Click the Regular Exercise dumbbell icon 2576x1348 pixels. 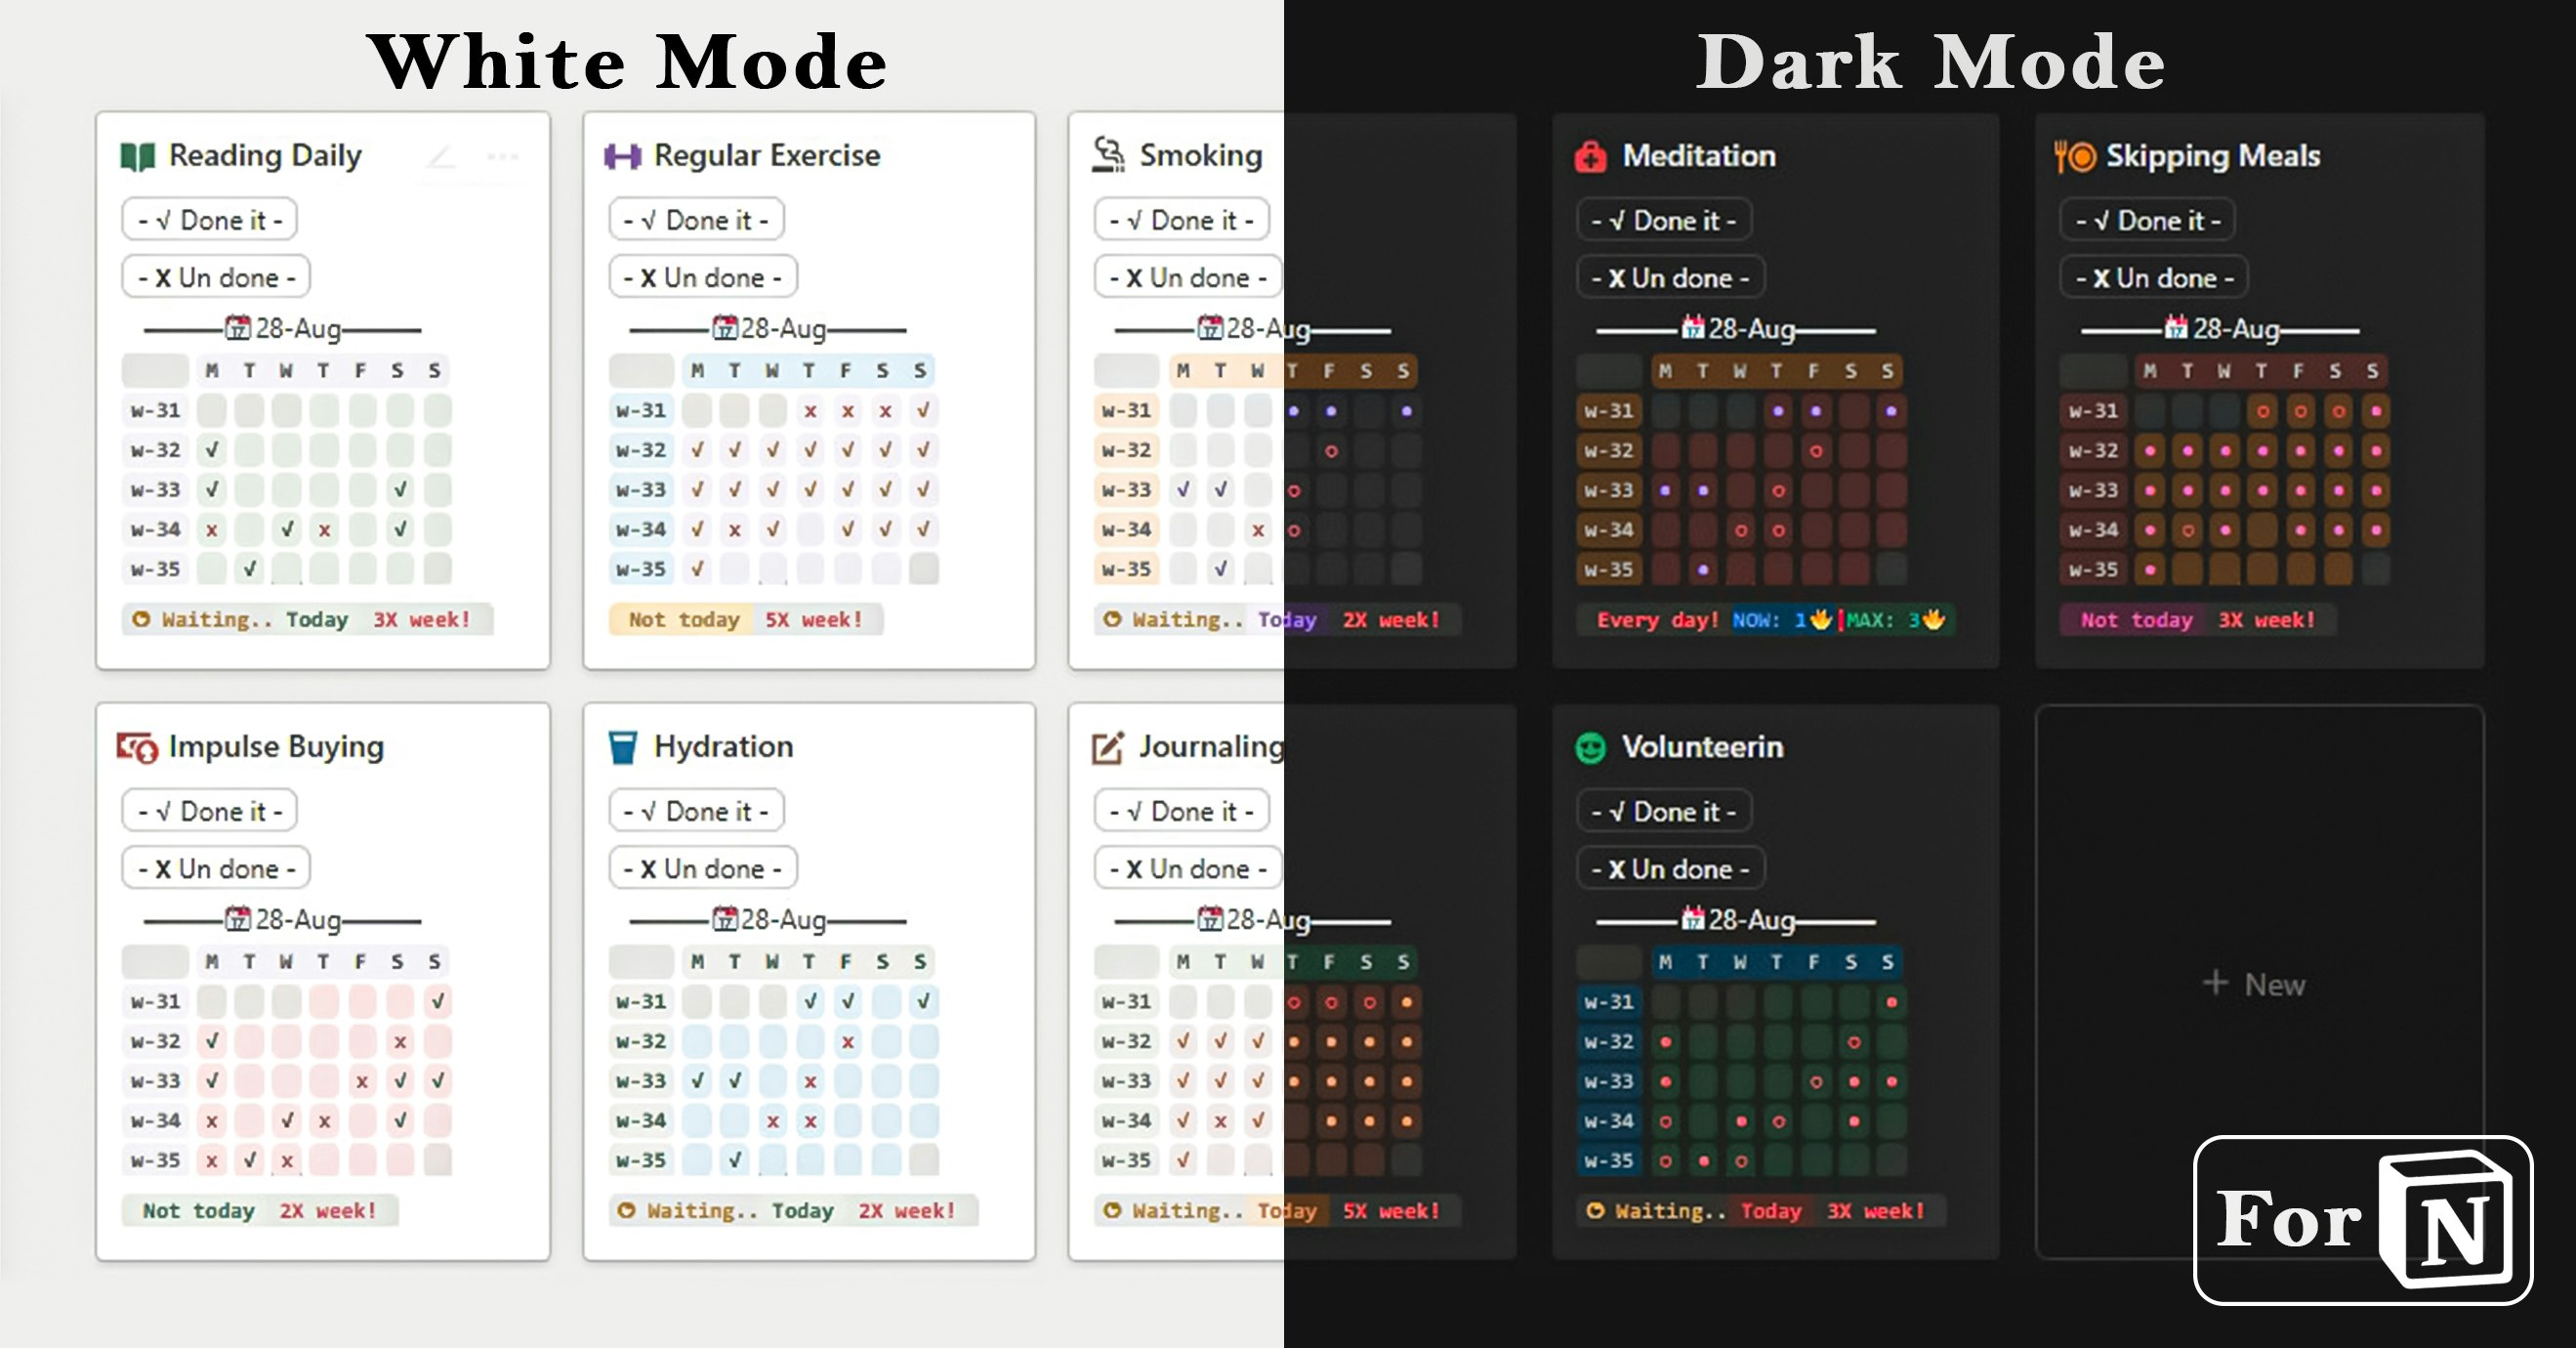coord(622,157)
